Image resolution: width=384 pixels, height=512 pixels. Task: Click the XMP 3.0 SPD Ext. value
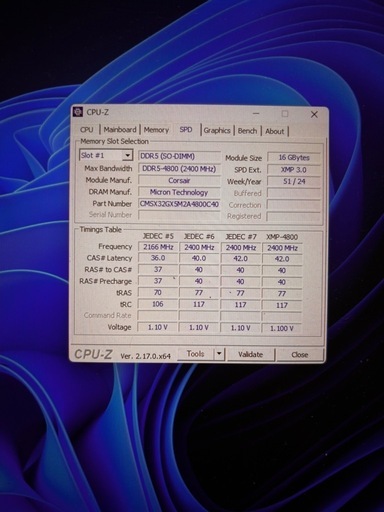click(294, 170)
